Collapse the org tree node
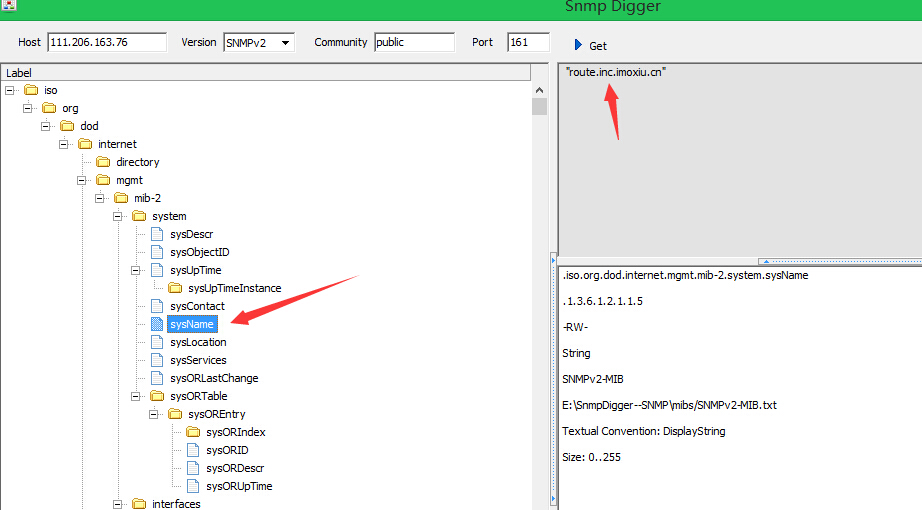Screen dimensions: 922x510 coord(28,108)
